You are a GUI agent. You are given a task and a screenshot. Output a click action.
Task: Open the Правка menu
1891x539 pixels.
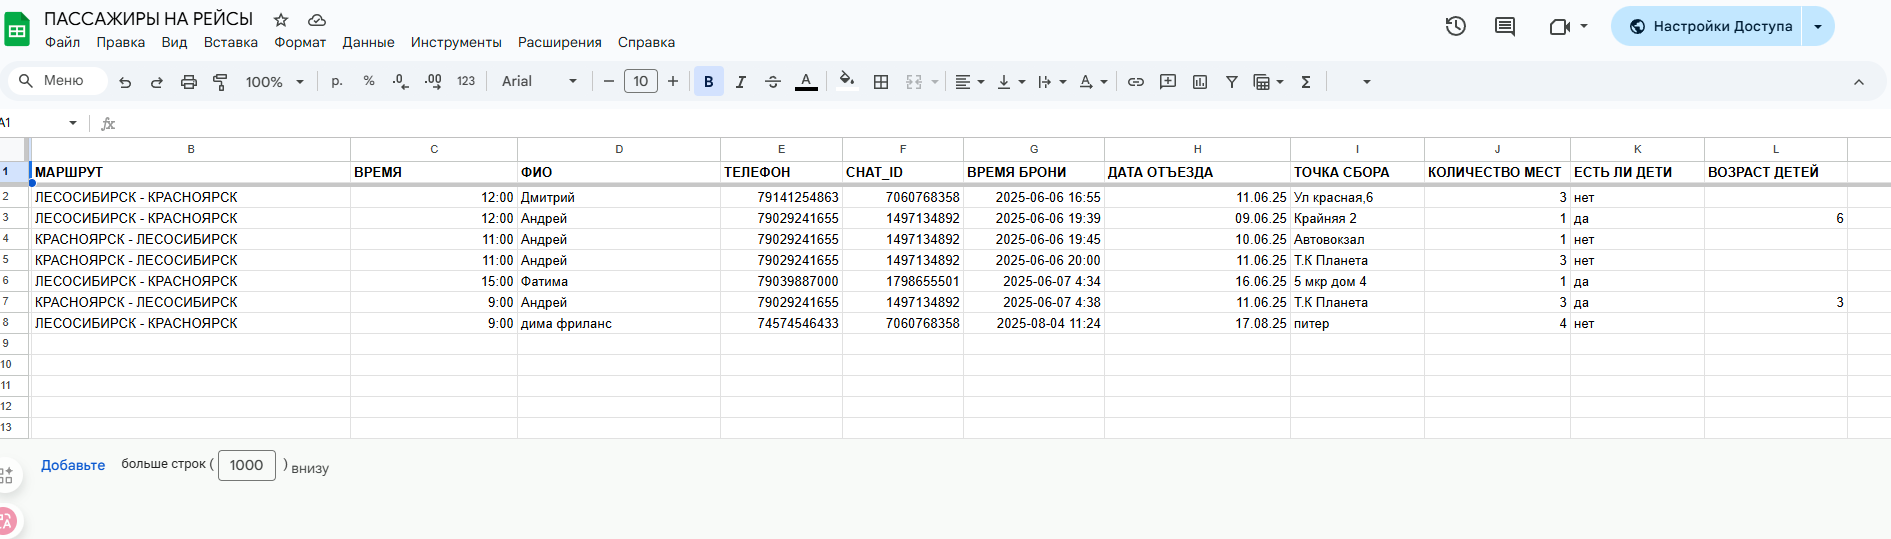pyautogui.click(x=121, y=42)
